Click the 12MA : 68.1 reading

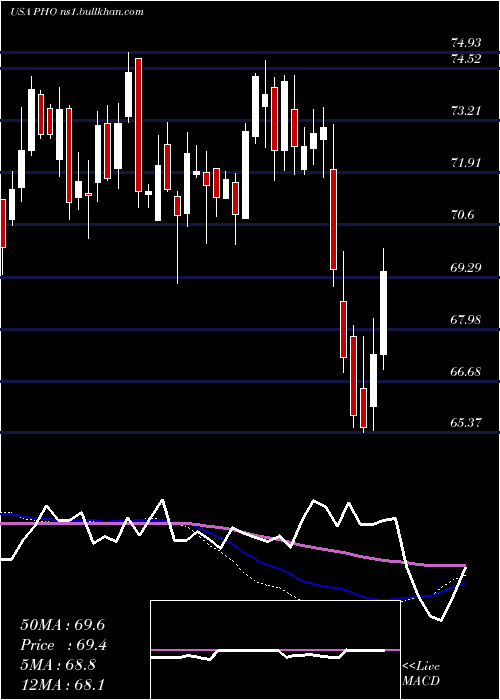[x=62, y=685]
